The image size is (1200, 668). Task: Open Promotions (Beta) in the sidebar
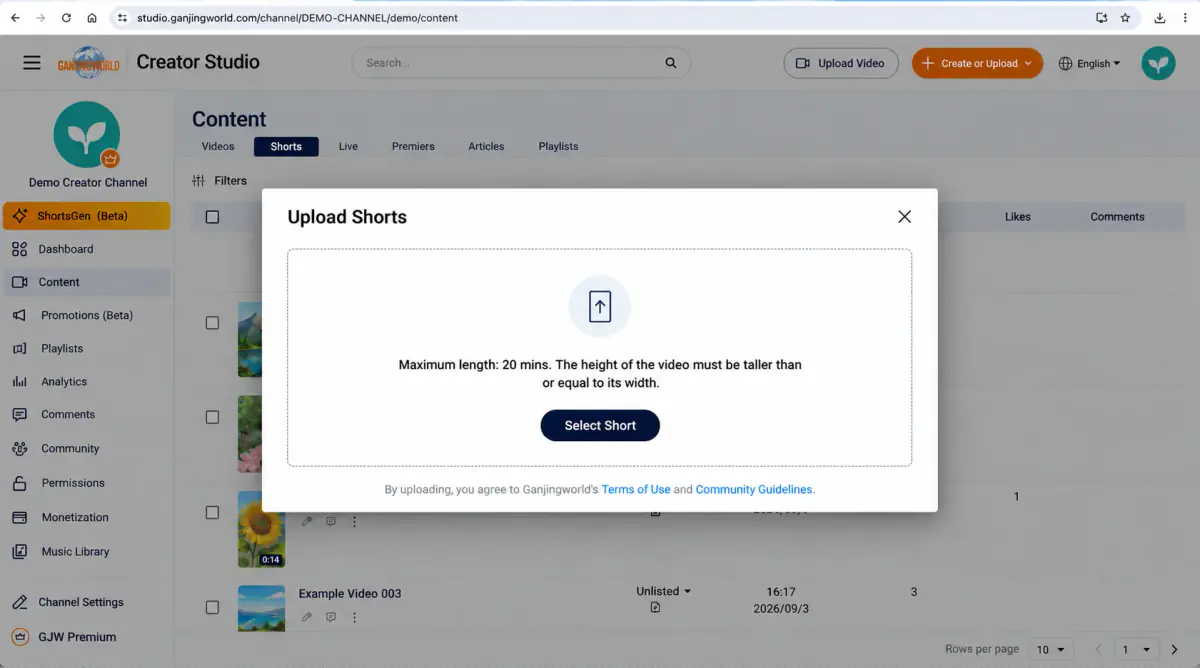coord(86,315)
